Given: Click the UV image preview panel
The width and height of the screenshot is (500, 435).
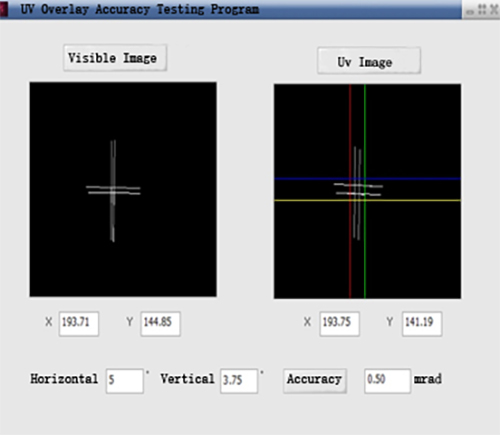Looking at the screenshot, I should 367,191.
